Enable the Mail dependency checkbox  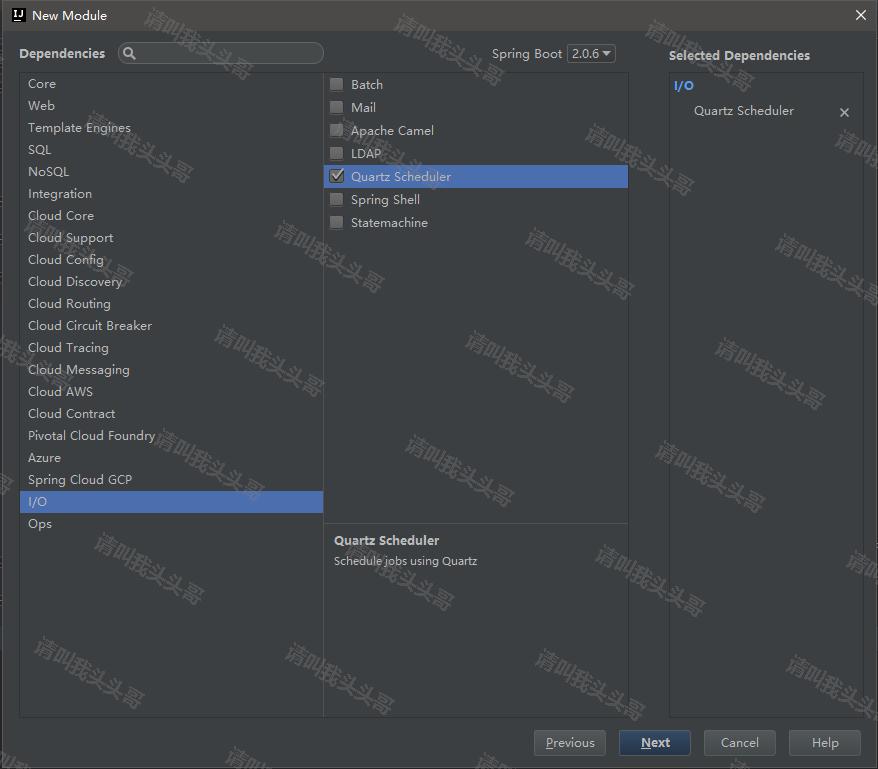(337, 108)
